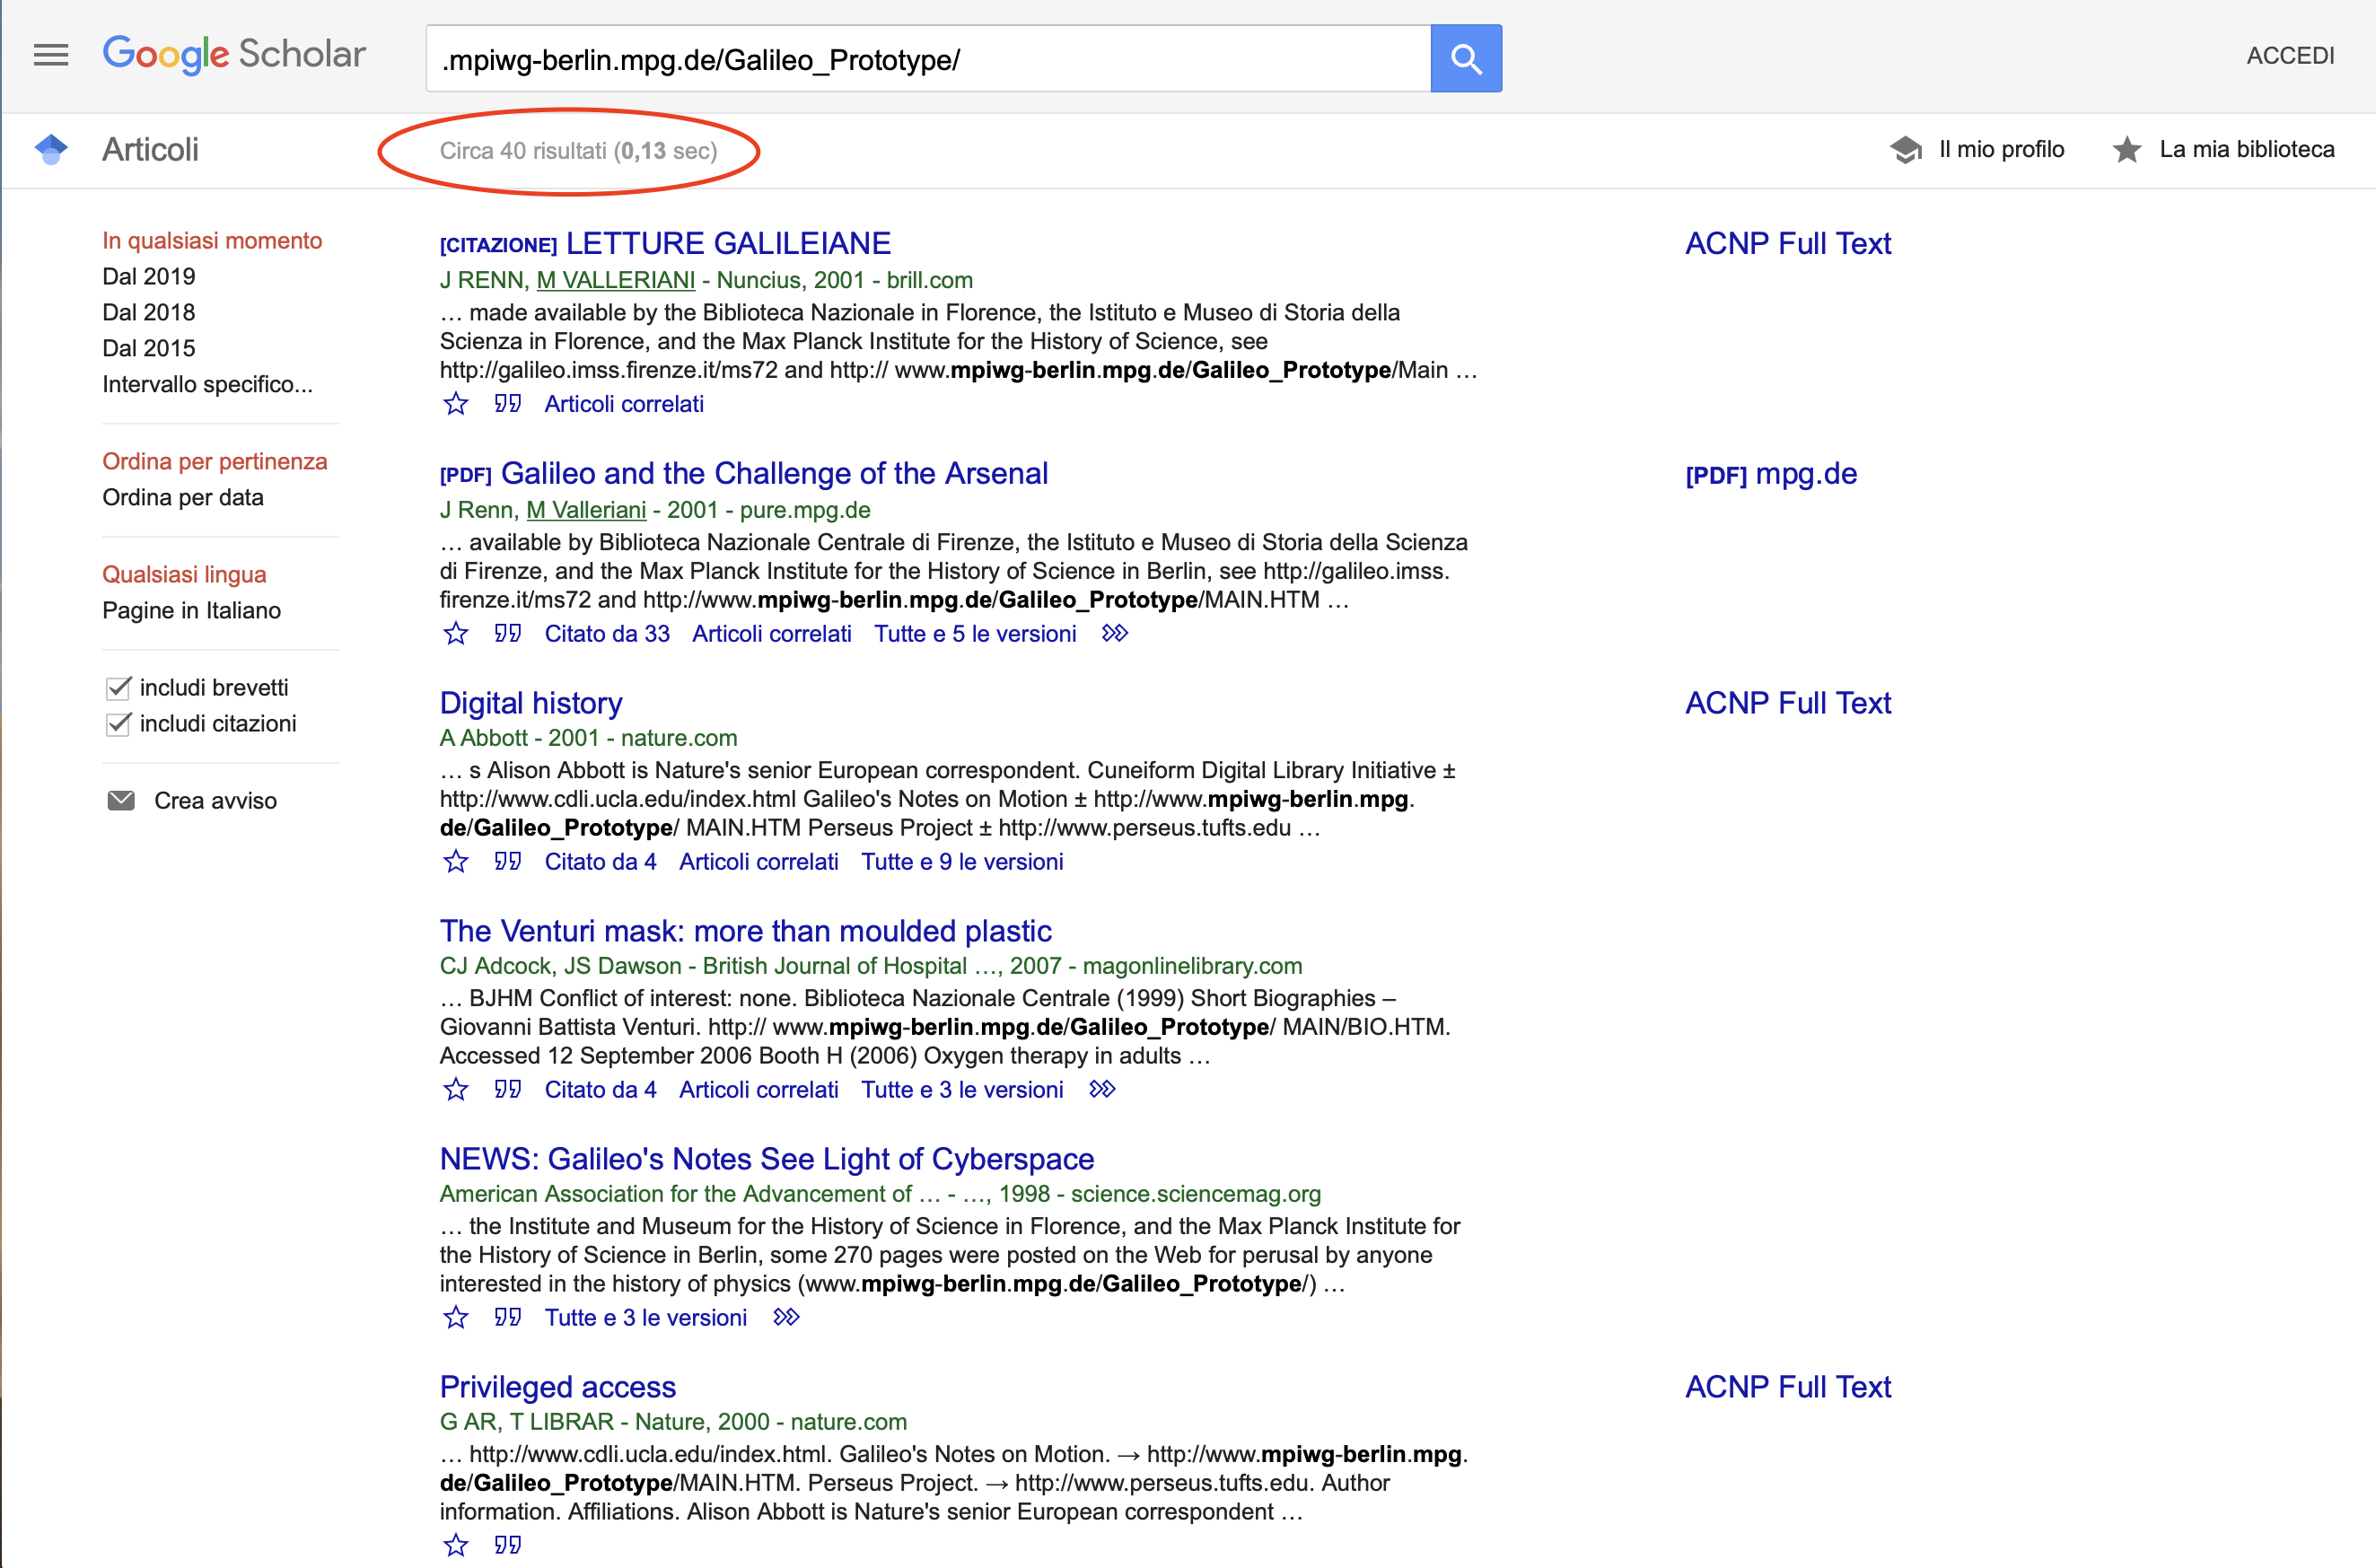Open the Privileged access article
This screenshot has height=1568, width=2376.
pos(558,1387)
